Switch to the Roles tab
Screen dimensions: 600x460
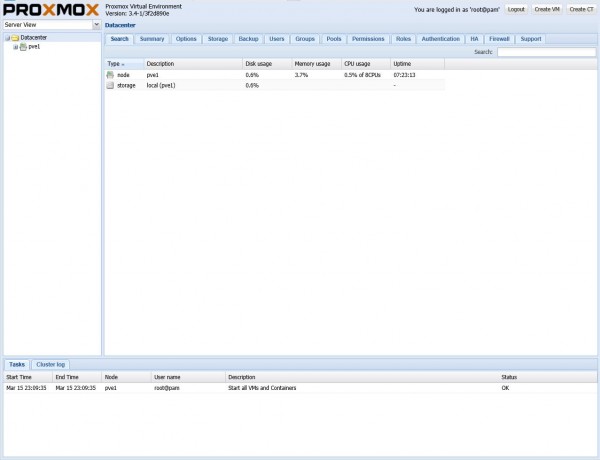(x=403, y=39)
